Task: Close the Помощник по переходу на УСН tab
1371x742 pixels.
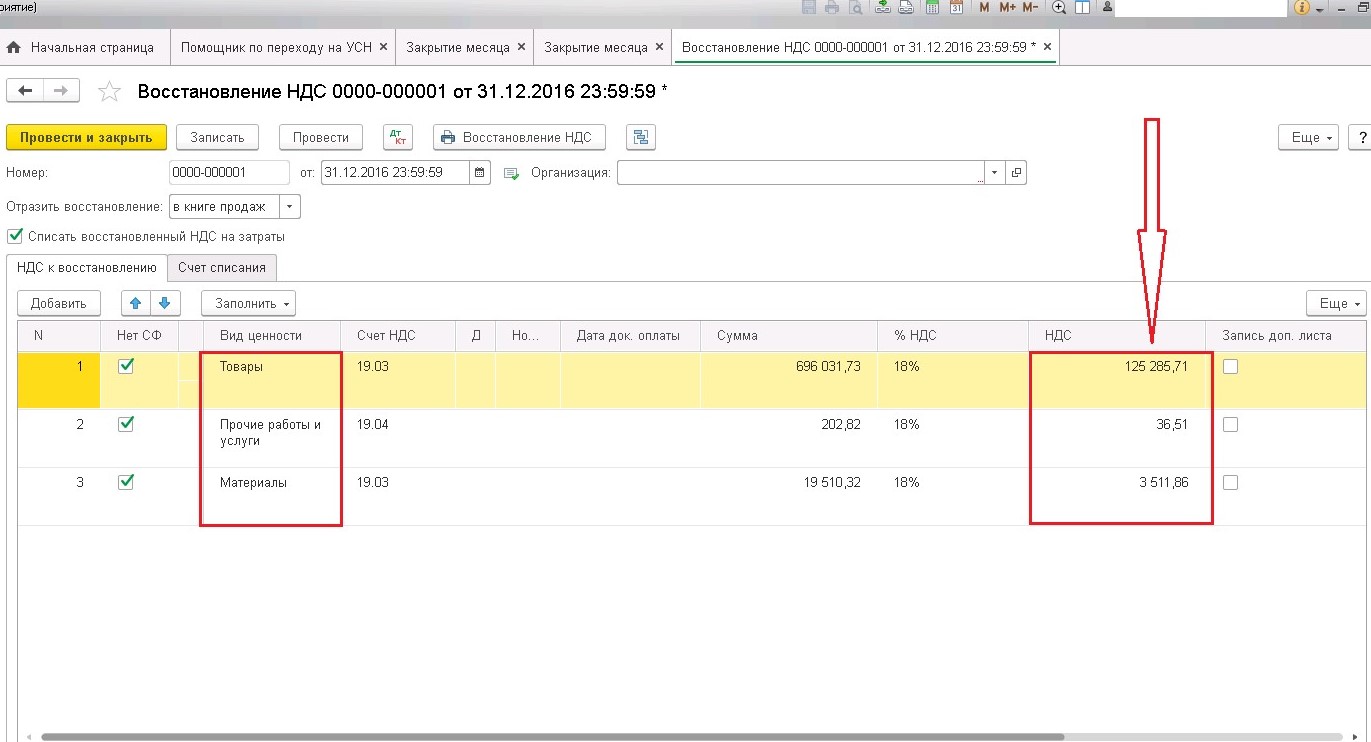Action: 384,47
